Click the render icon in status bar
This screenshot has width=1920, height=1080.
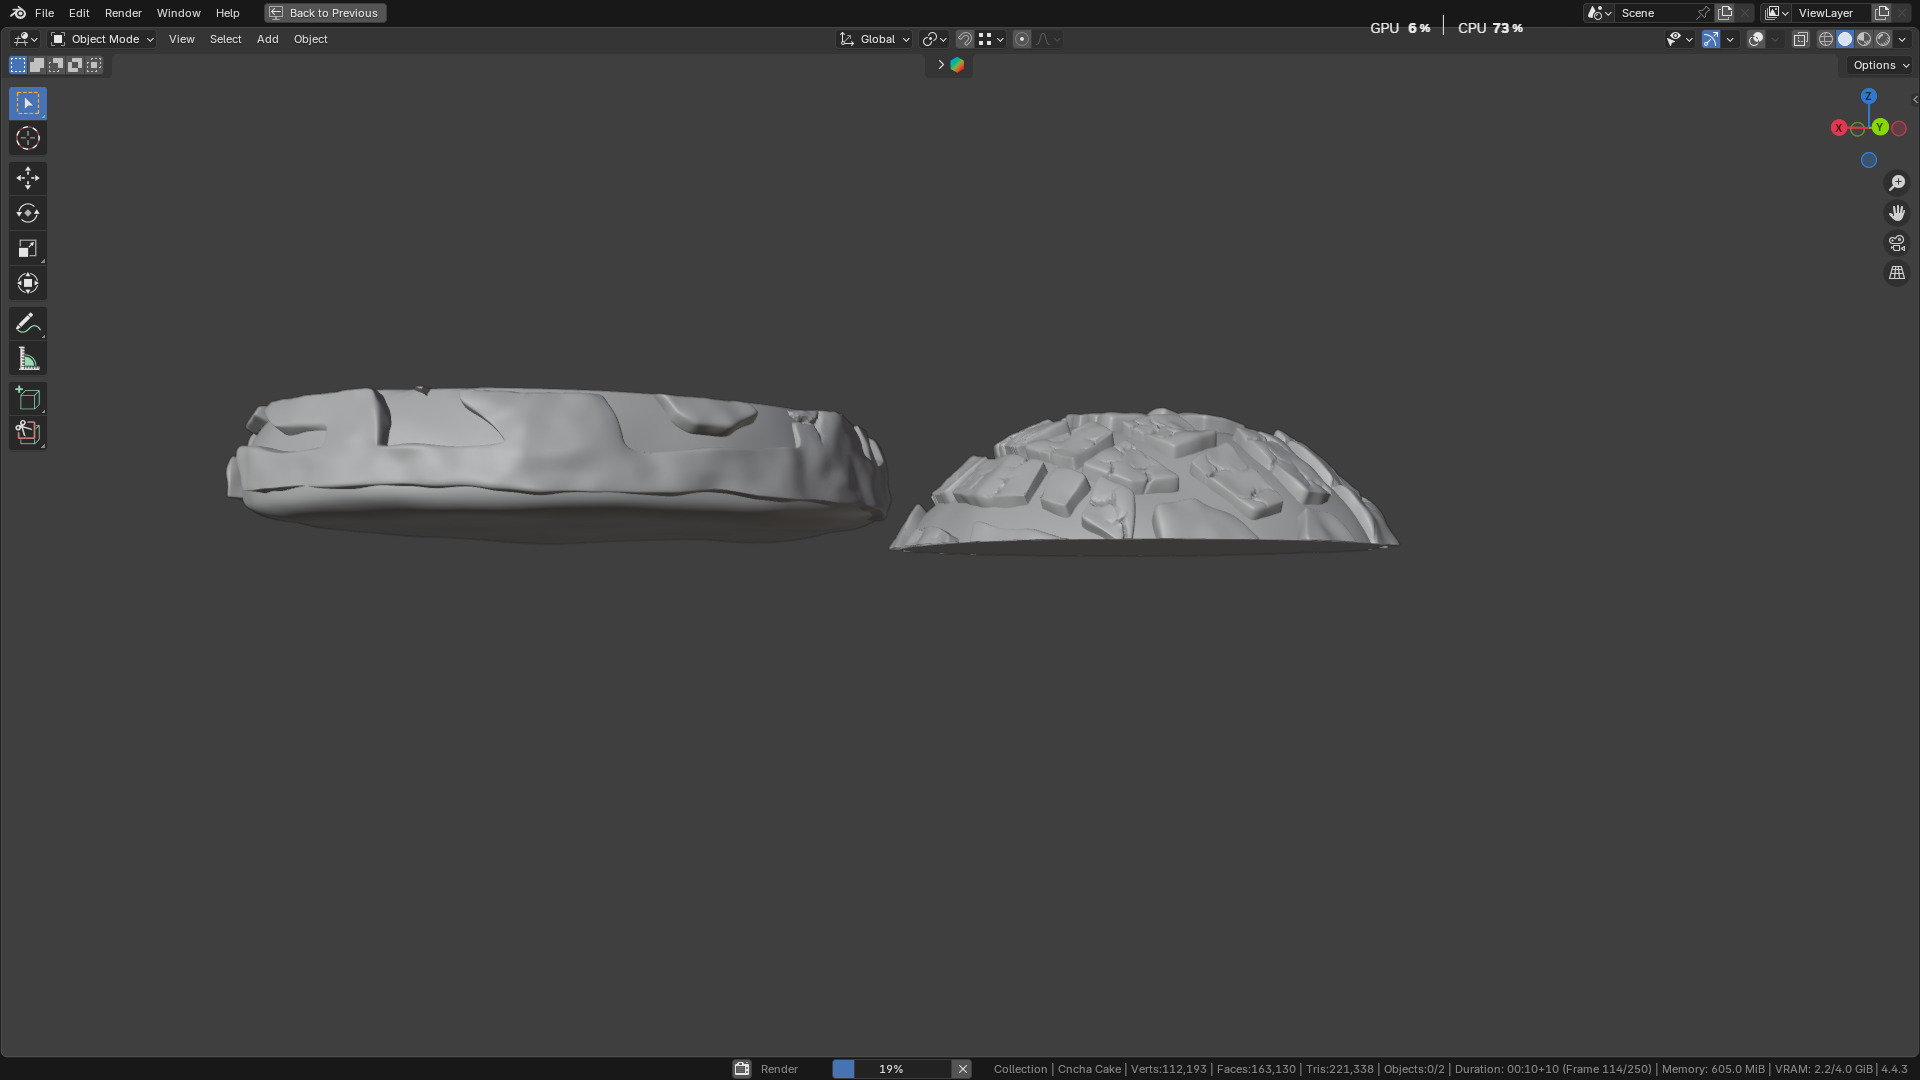[x=742, y=1069]
